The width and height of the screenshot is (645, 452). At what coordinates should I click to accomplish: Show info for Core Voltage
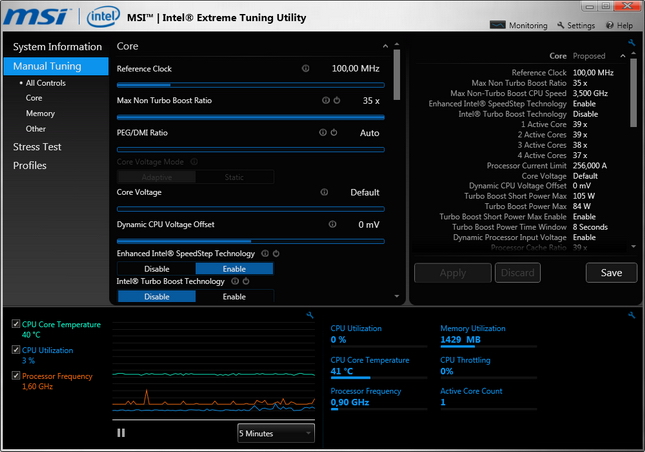324,192
